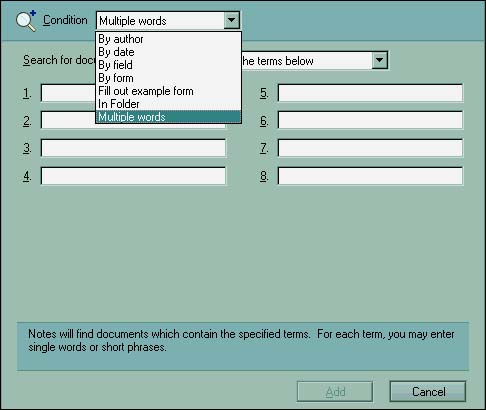Focus term input field 1
This screenshot has height=410, width=486.
tap(133, 93)
